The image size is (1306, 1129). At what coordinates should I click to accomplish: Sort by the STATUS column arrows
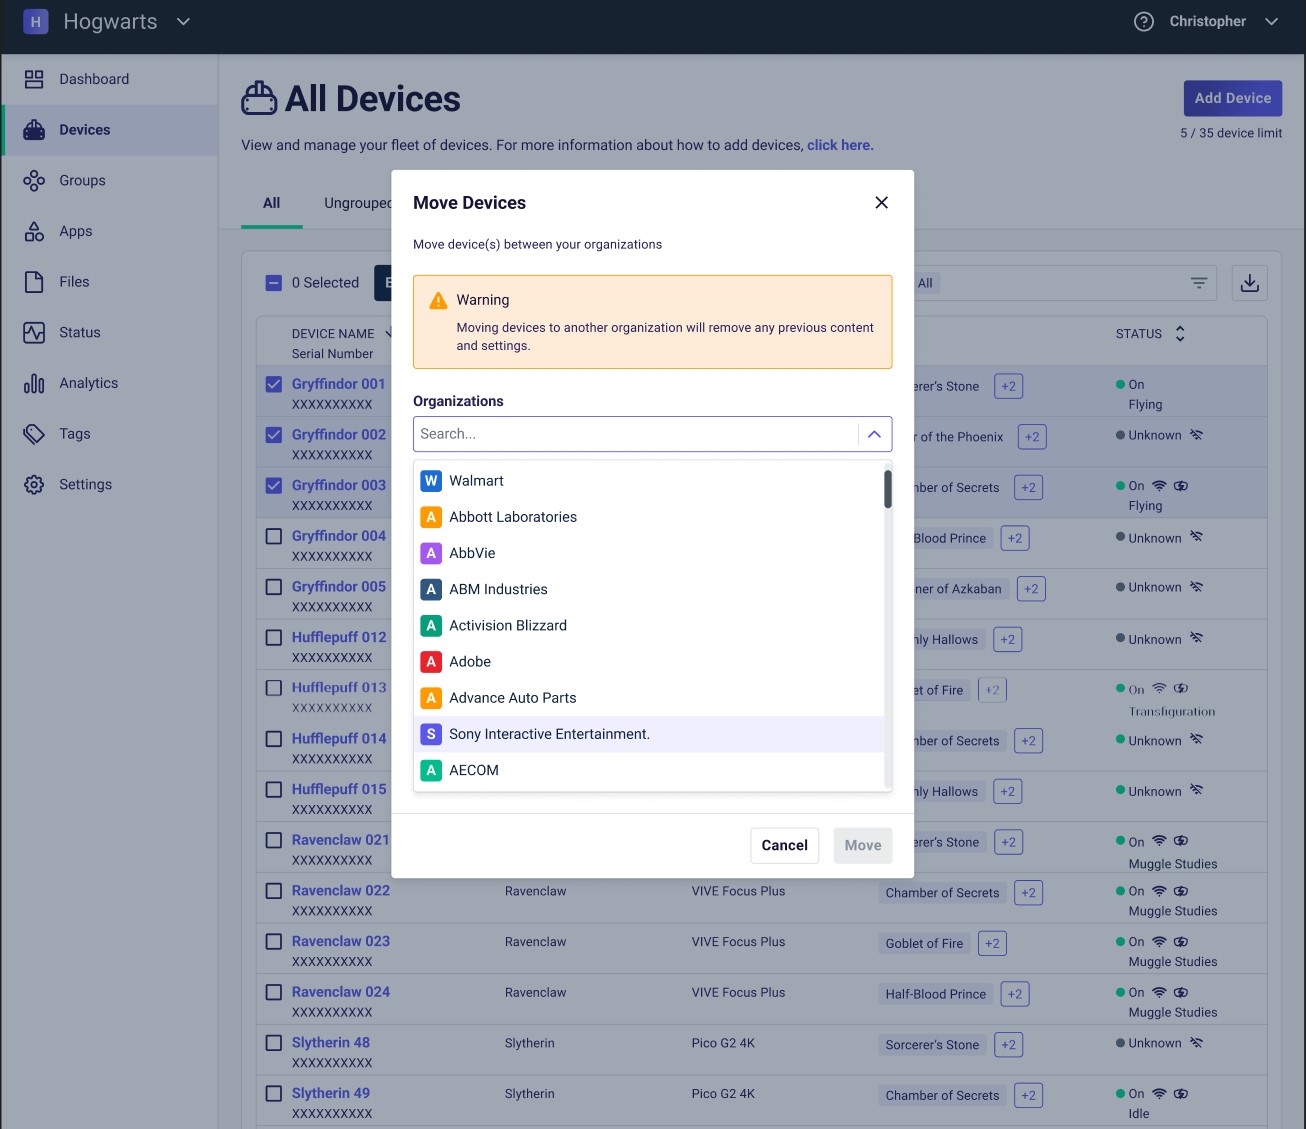[1180, 334]
